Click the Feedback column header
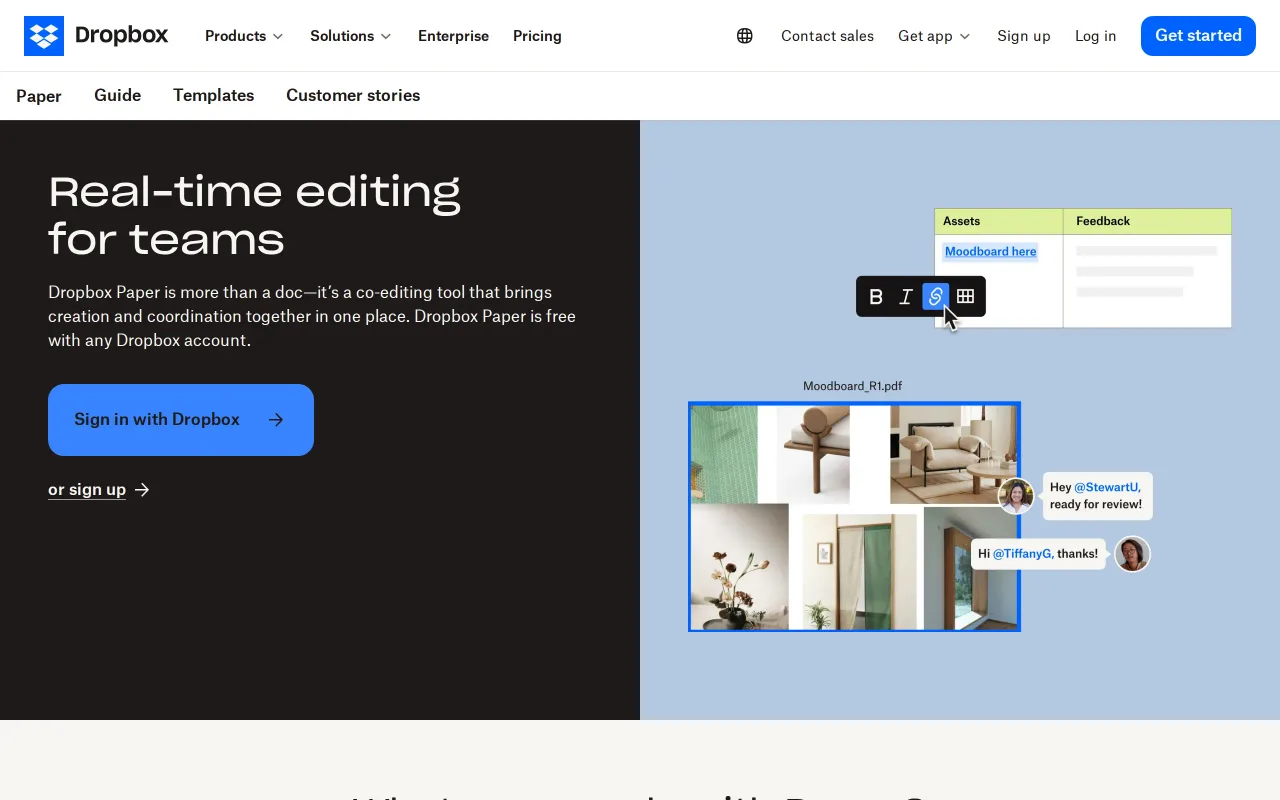The width and height of the screenshot is (1280, 800). (1147, 221)
